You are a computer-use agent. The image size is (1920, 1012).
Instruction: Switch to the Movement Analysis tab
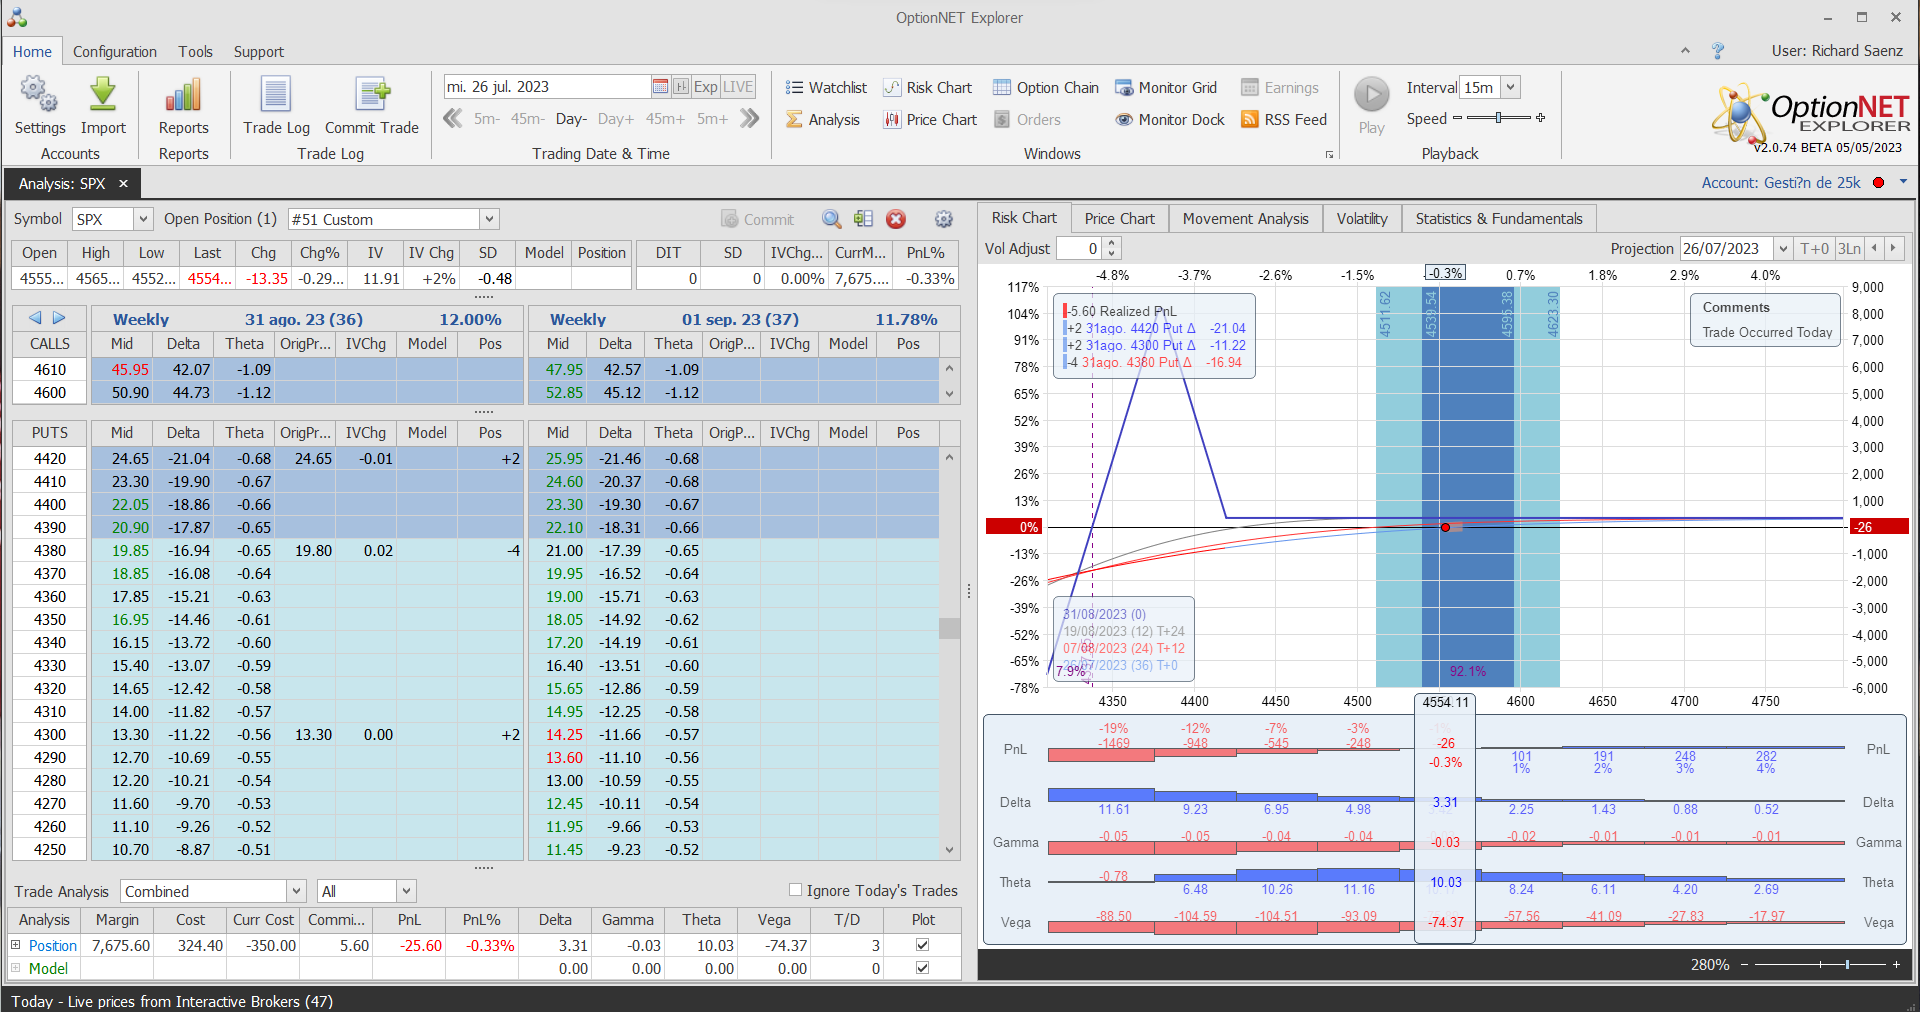(1245, 219)
